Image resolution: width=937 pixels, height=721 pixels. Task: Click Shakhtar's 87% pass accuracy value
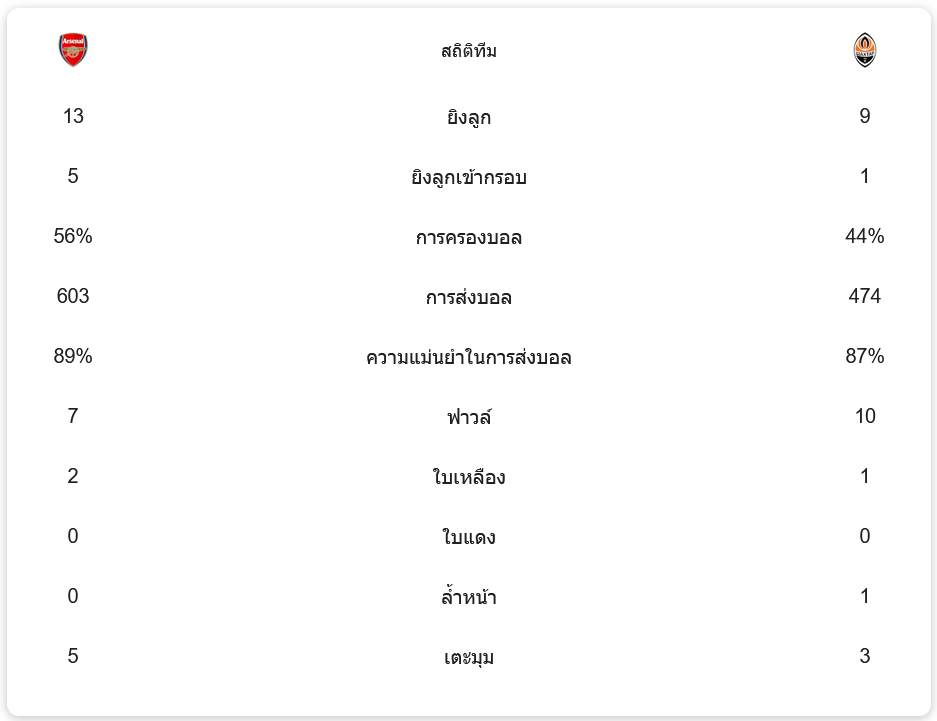[865, 356]
